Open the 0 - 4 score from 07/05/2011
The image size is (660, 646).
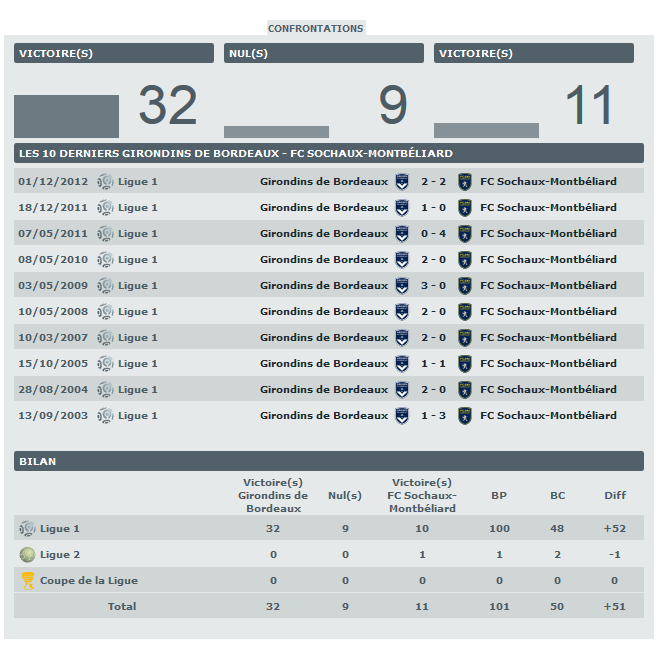click(434, 234)
